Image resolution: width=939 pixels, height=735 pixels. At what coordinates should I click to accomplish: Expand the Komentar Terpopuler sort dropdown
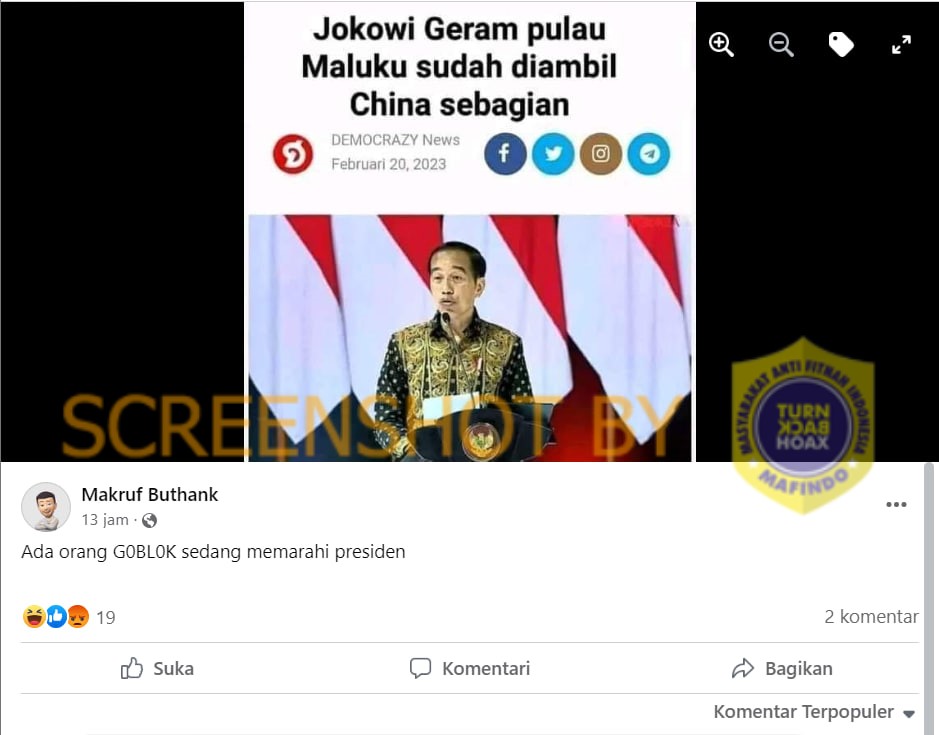tap(814, 712)
